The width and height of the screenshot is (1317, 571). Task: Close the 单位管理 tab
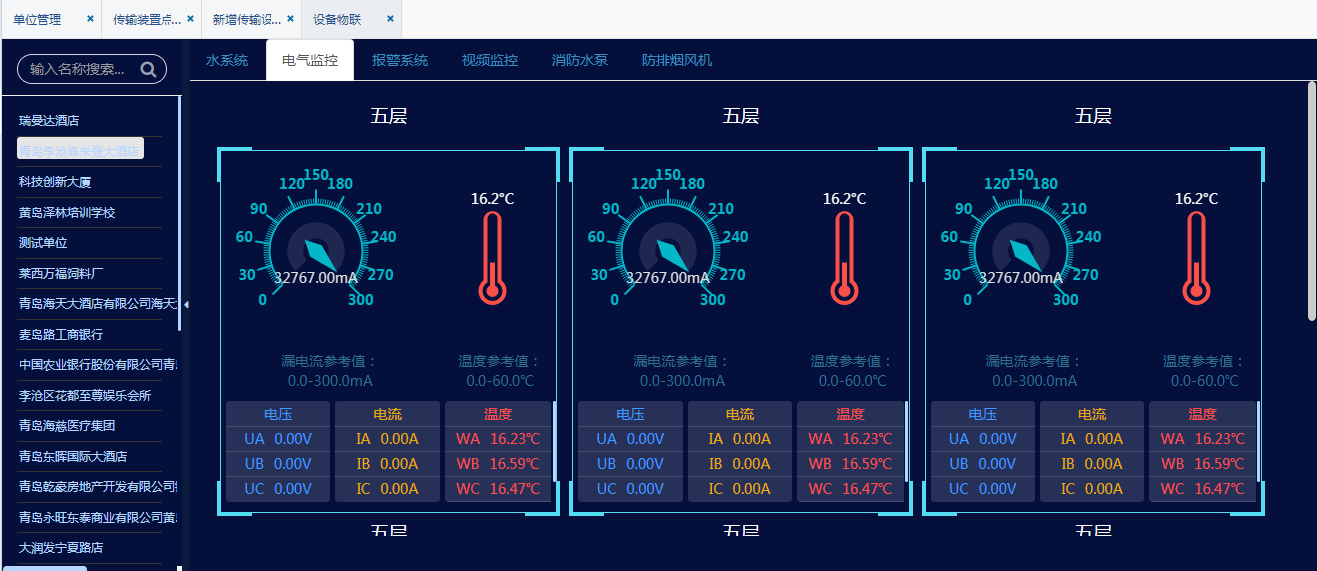[x=90, y=19]
